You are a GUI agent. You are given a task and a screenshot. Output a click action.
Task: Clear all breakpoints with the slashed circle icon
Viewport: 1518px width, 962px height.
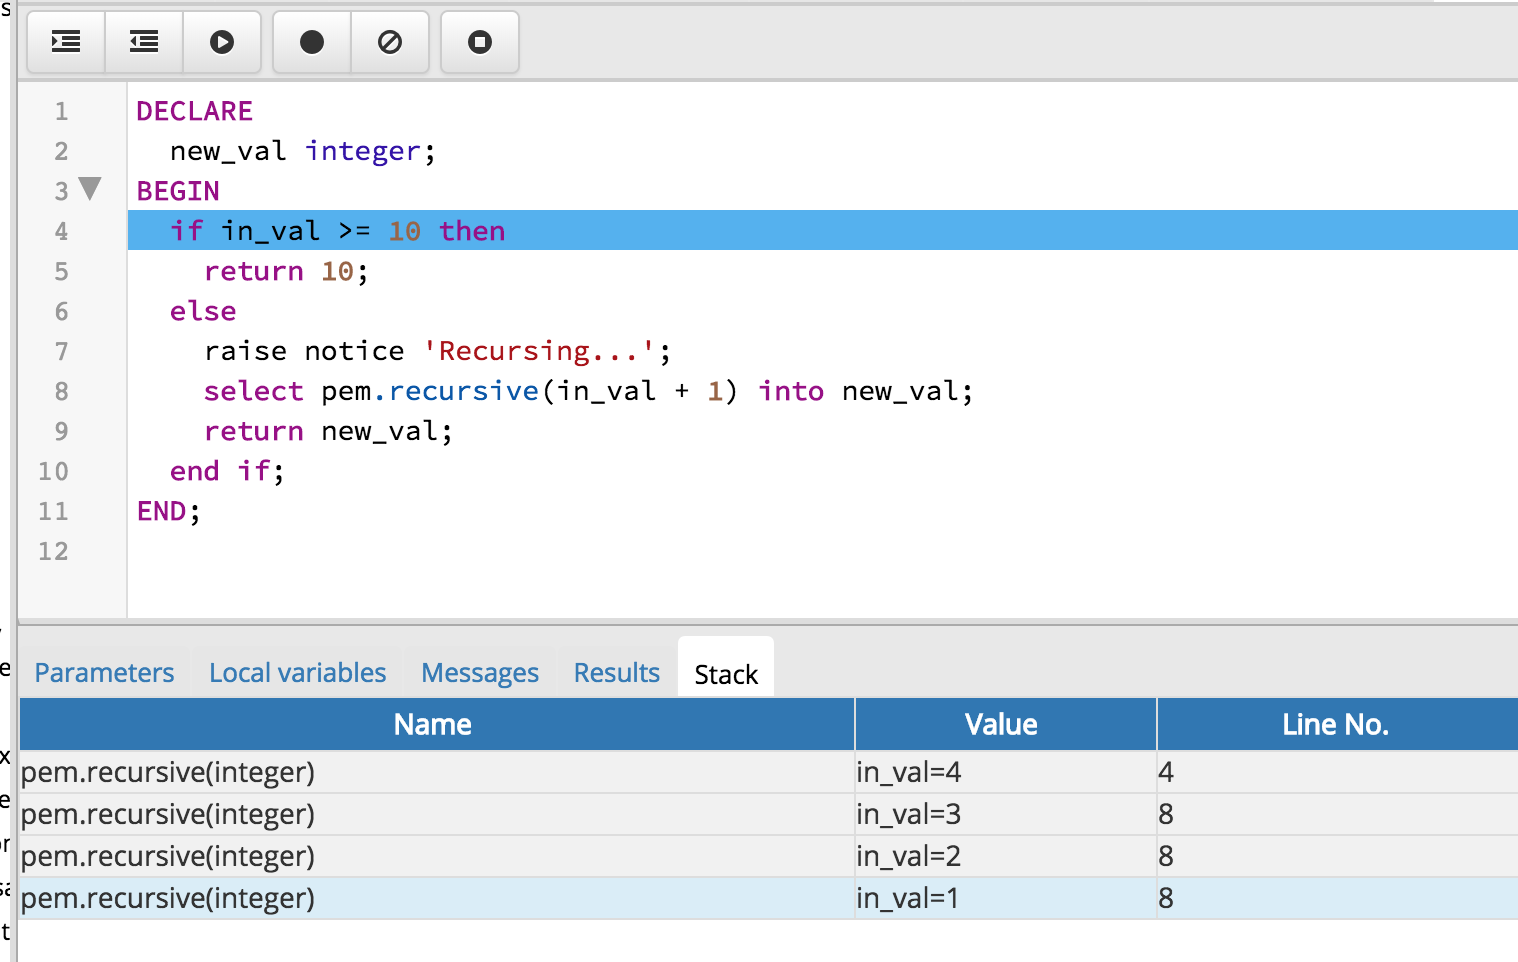pos(390,42)
